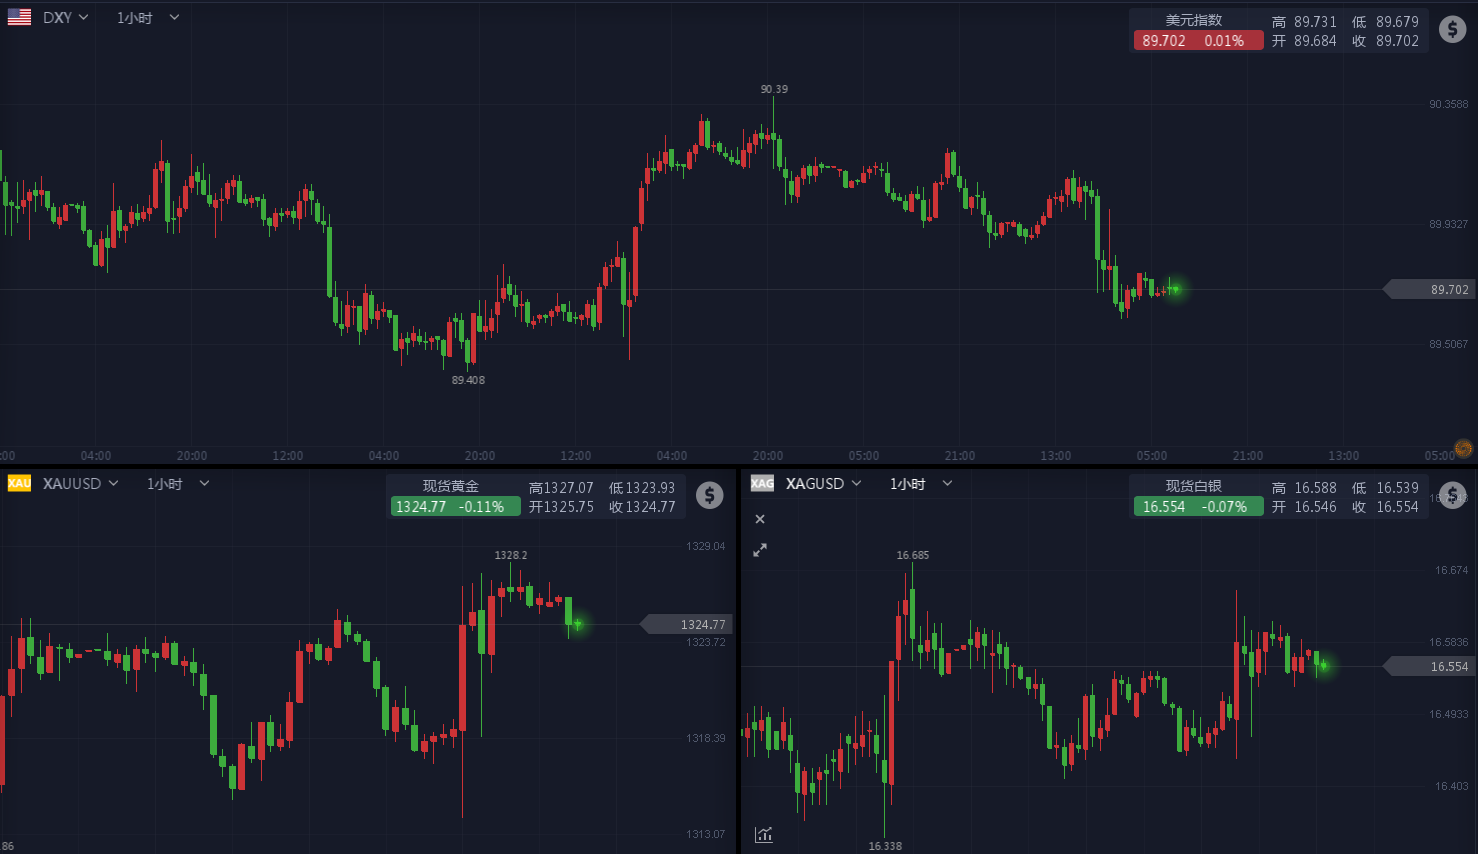Click the 1318.39 label on gold price axis
Image resolution: width=1478 pixels, height=854 pixels.
[x=706, y=738]
